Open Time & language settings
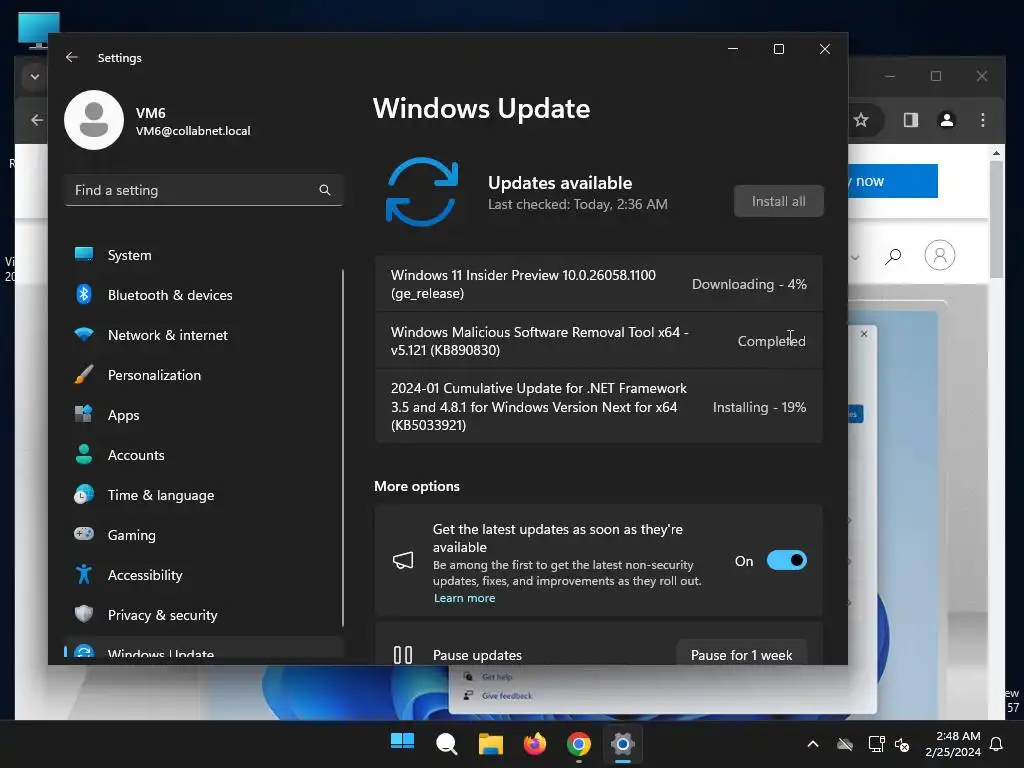Image resolution: width=1024 pixels, height=768 pixels. [204, 495]
